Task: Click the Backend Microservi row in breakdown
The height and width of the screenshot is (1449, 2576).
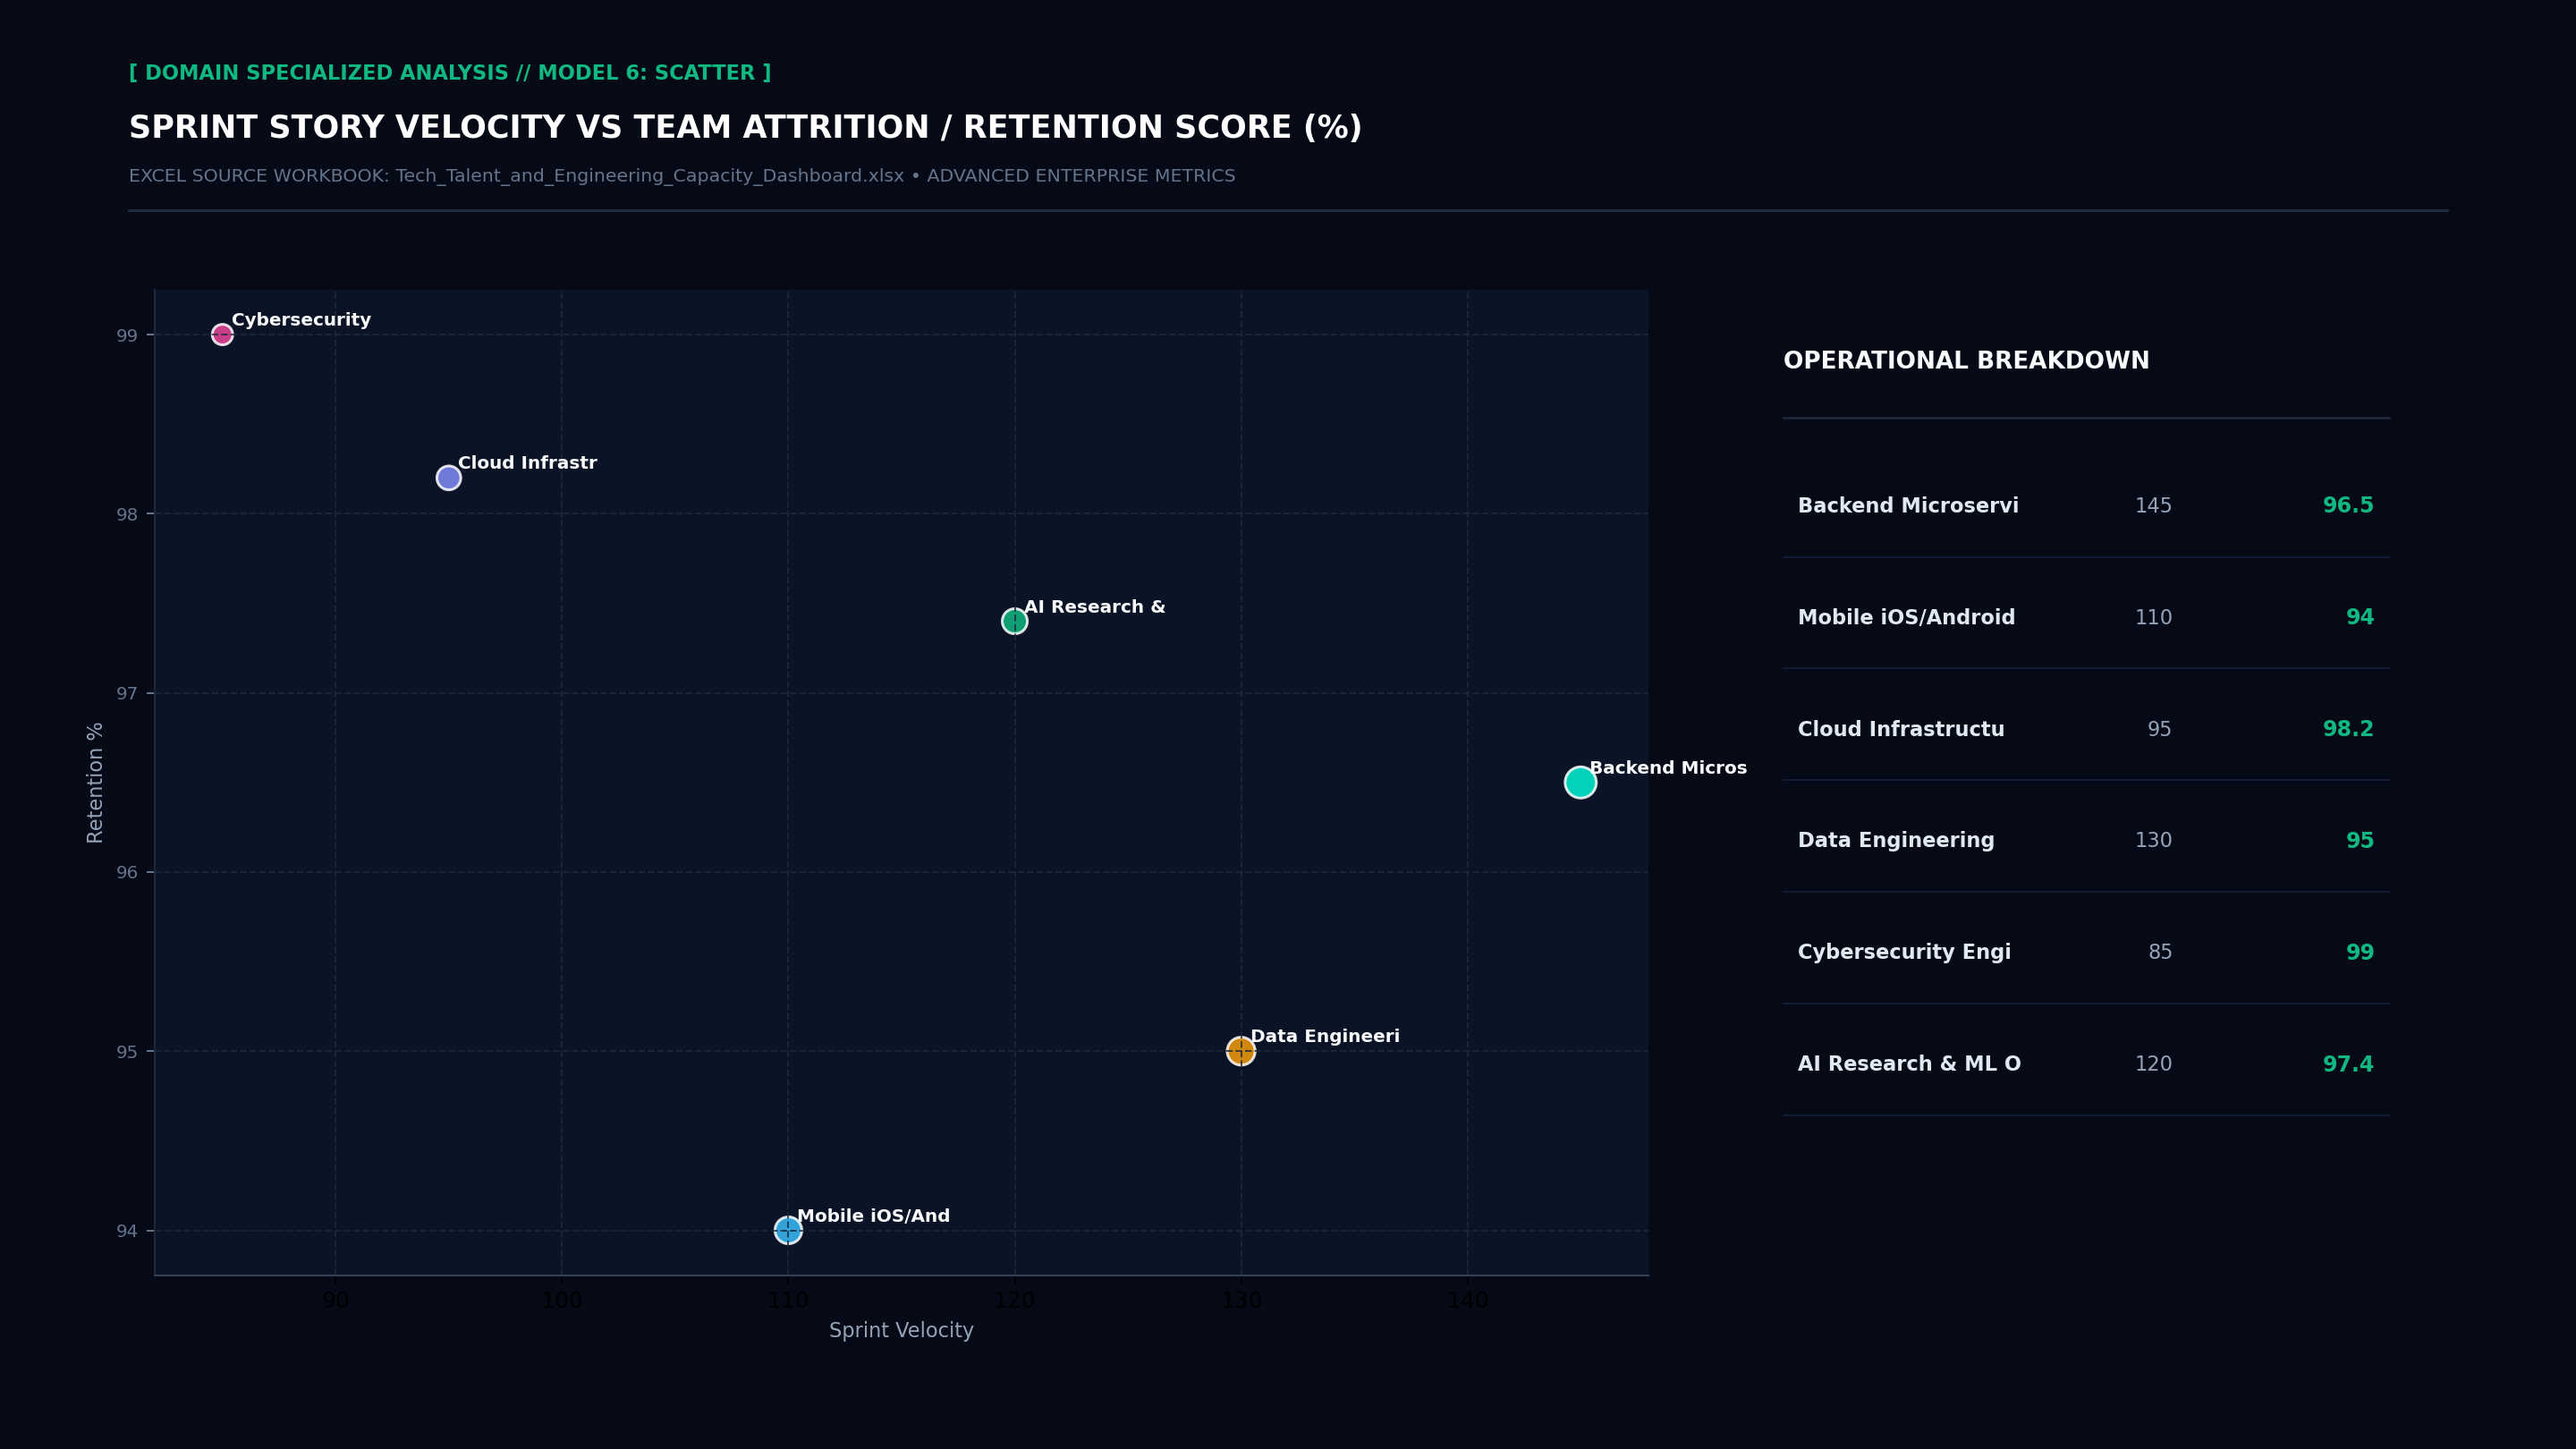Action: (2085, 506)
